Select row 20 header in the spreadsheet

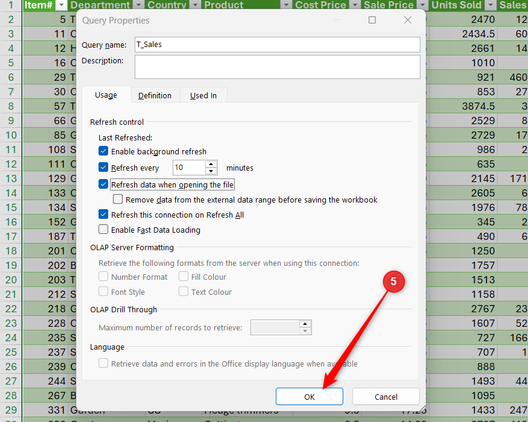11,280
